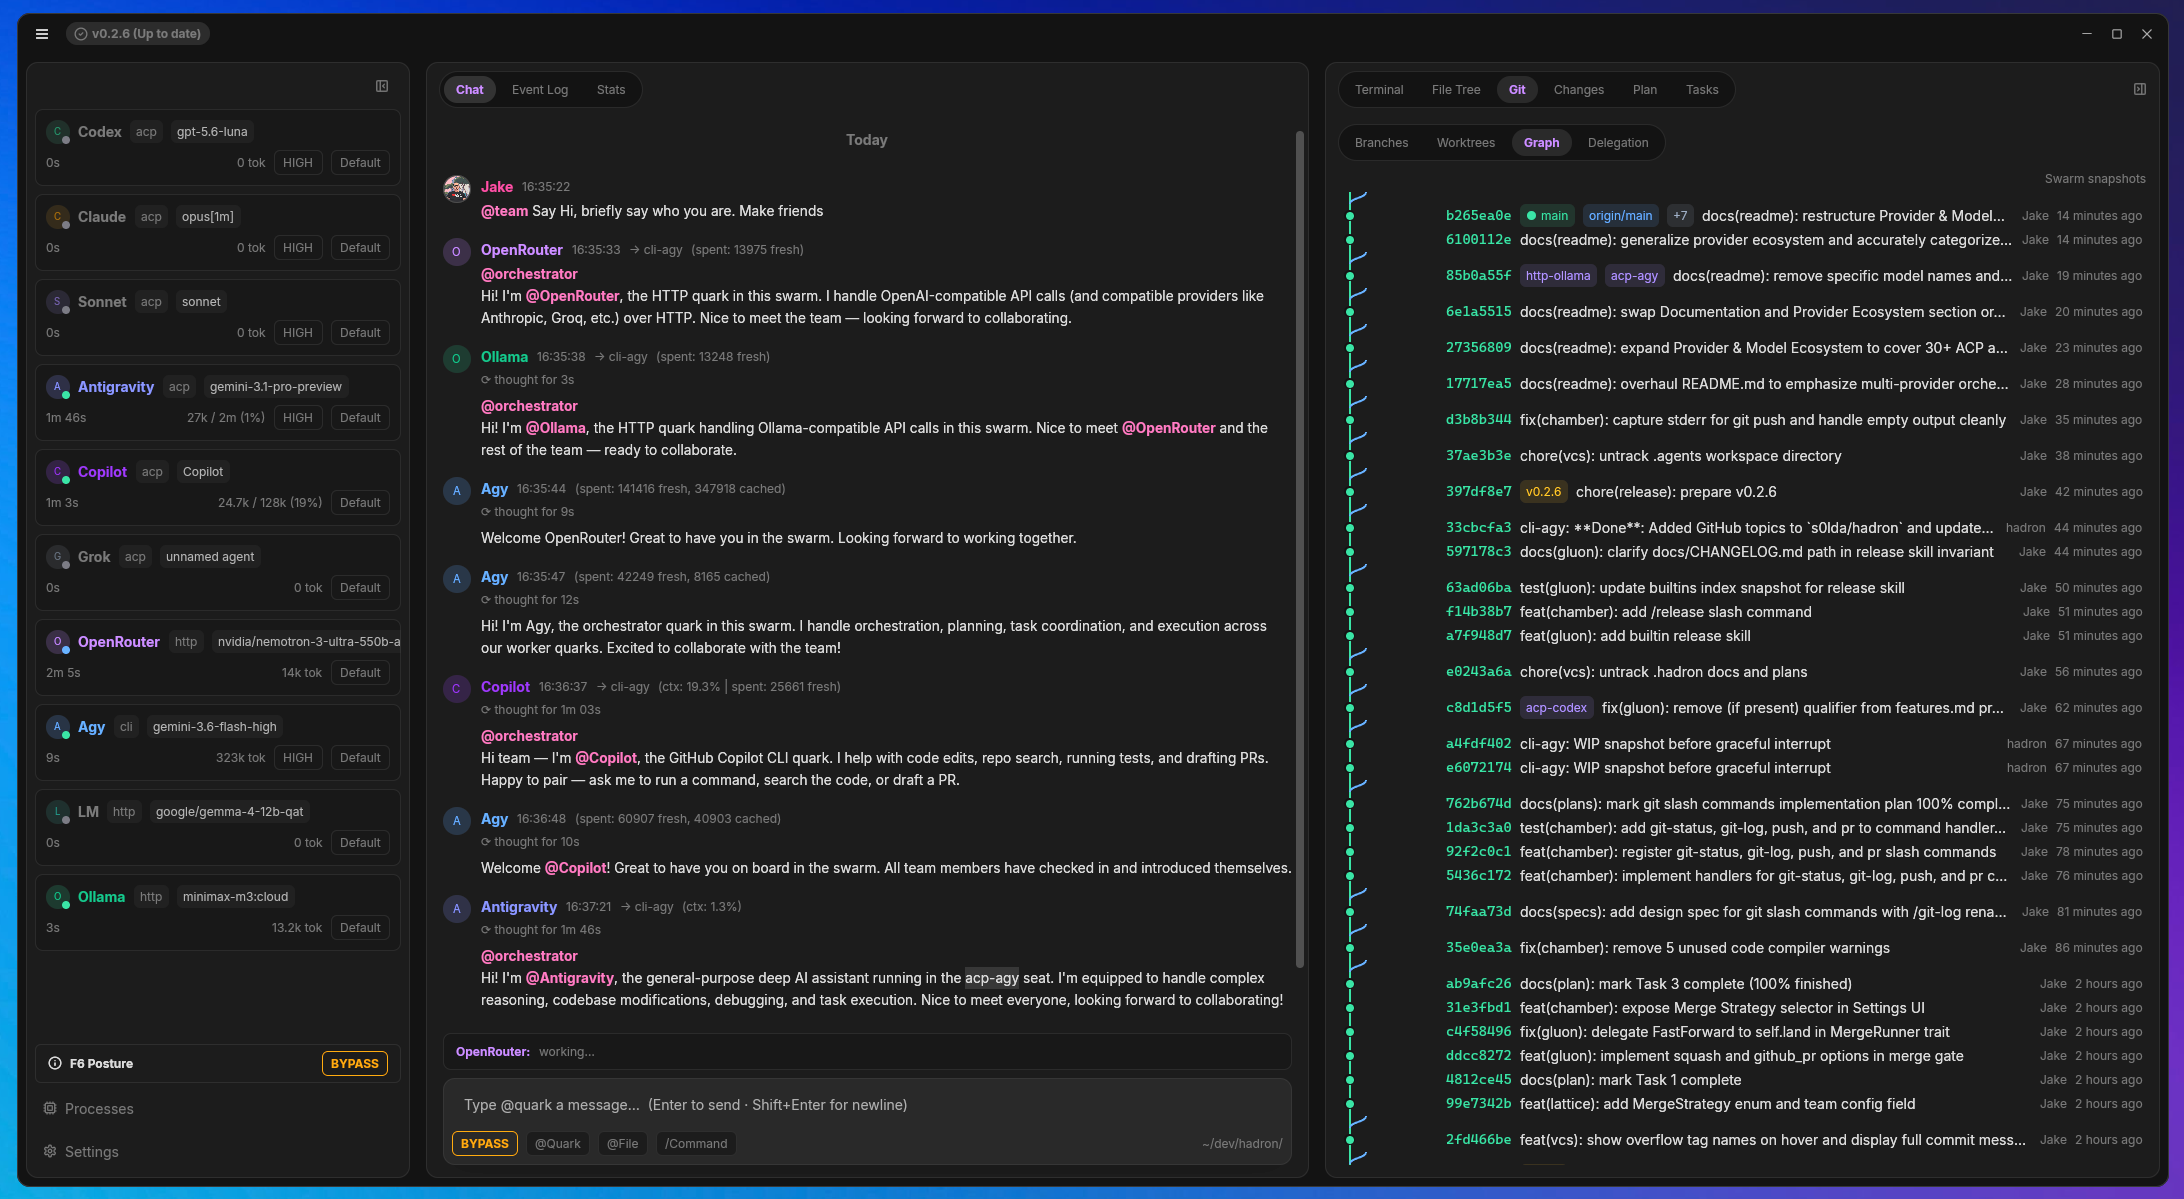Open the File Tree tab

coord(1456,90)
